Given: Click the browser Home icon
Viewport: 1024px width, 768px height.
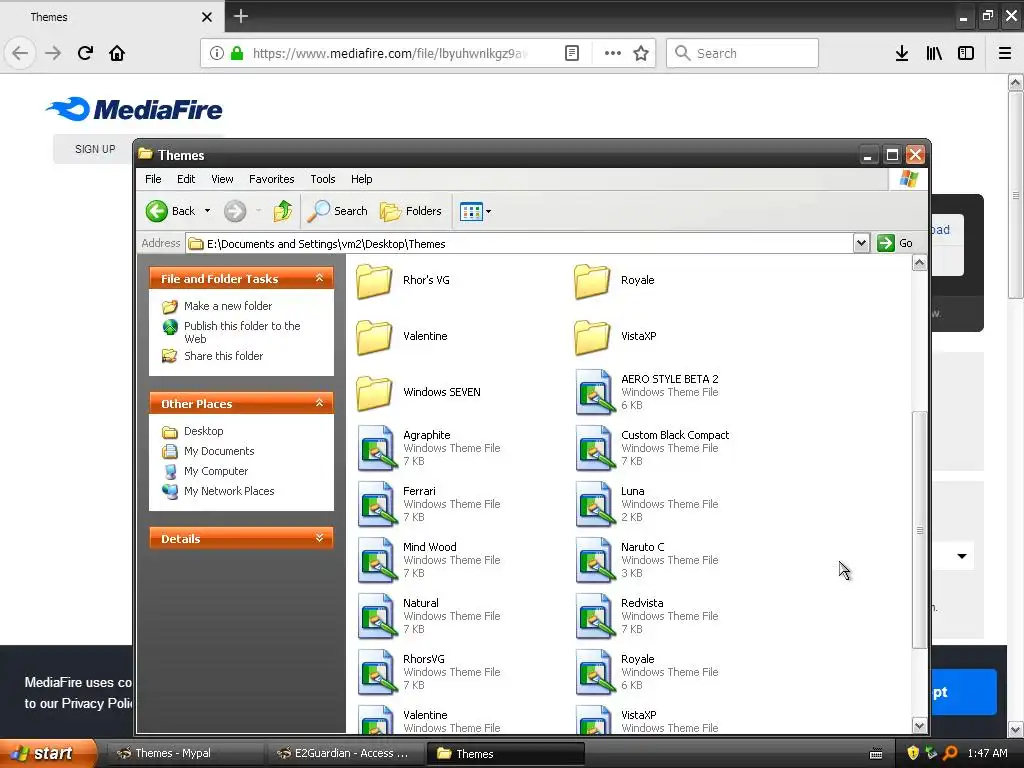Looking at the screenshot, I should click(x=117, y=53).
